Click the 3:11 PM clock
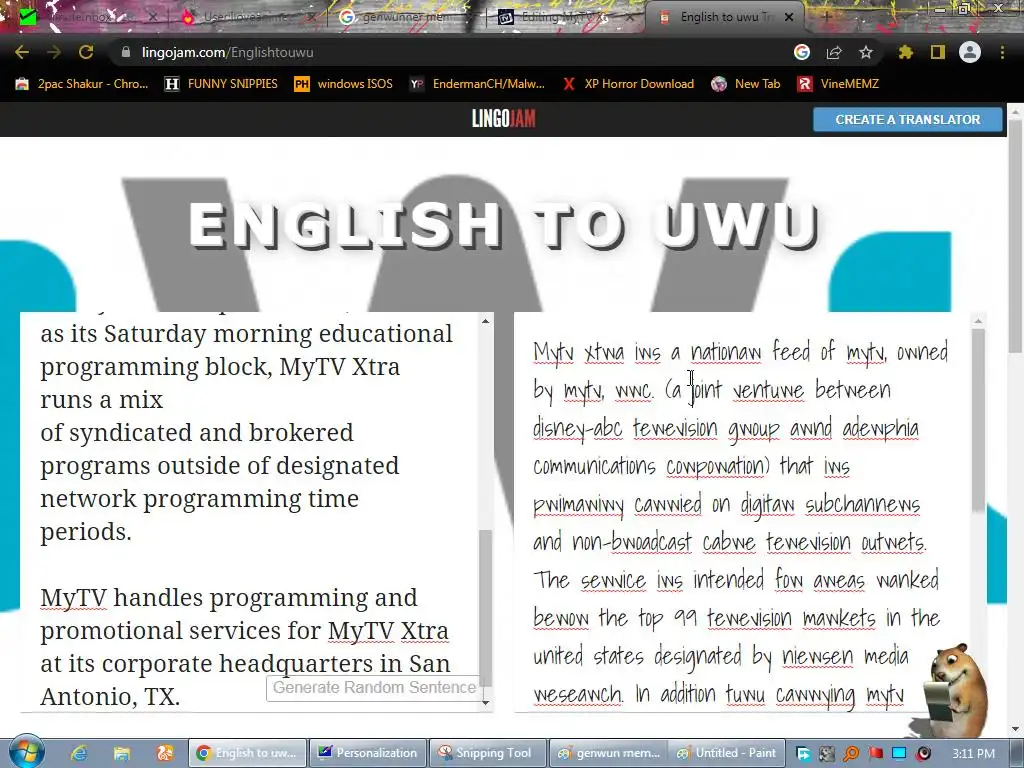 pos(973,754)
